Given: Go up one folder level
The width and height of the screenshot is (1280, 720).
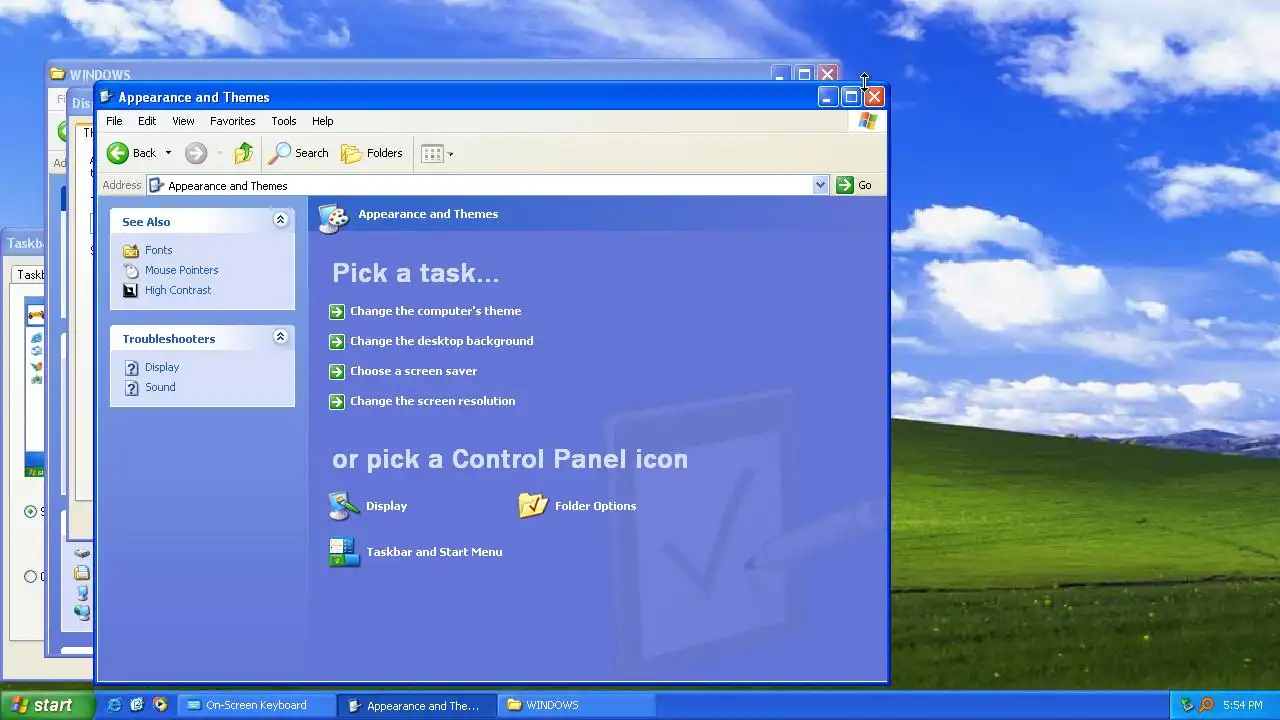Looking at the screenshot, I should point(244,153).
